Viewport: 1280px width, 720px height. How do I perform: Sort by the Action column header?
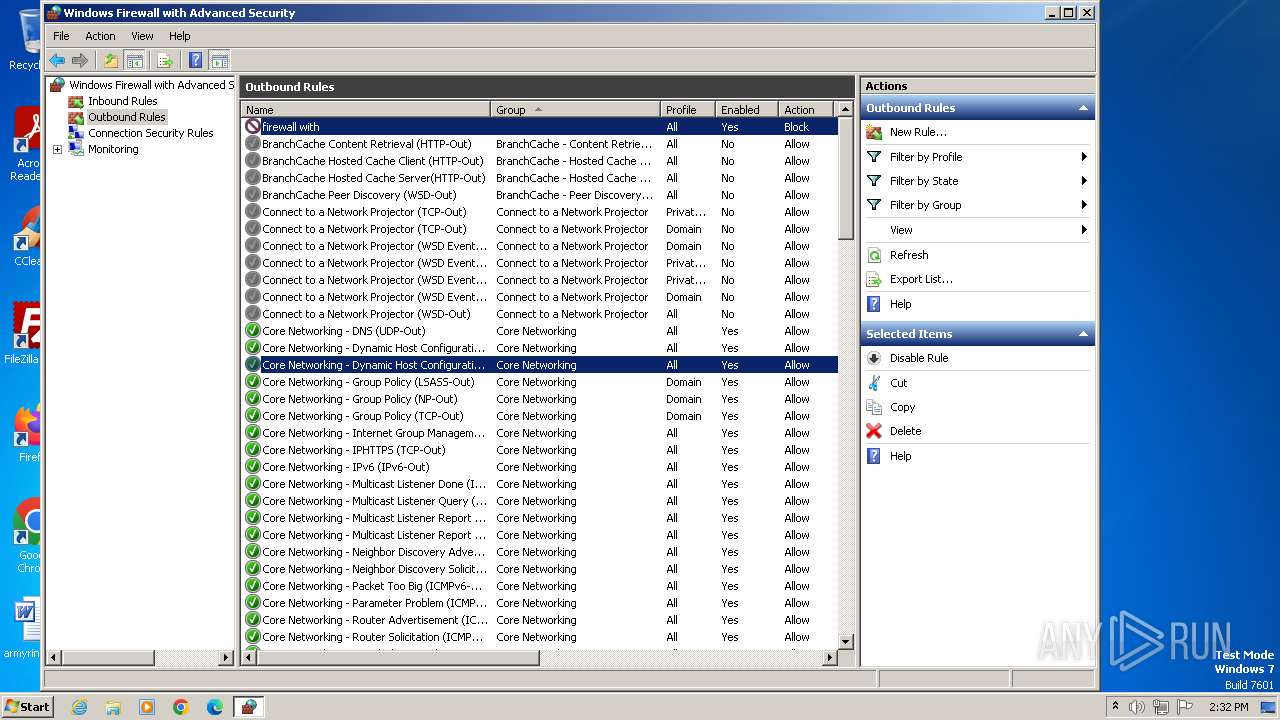[808, 110]
